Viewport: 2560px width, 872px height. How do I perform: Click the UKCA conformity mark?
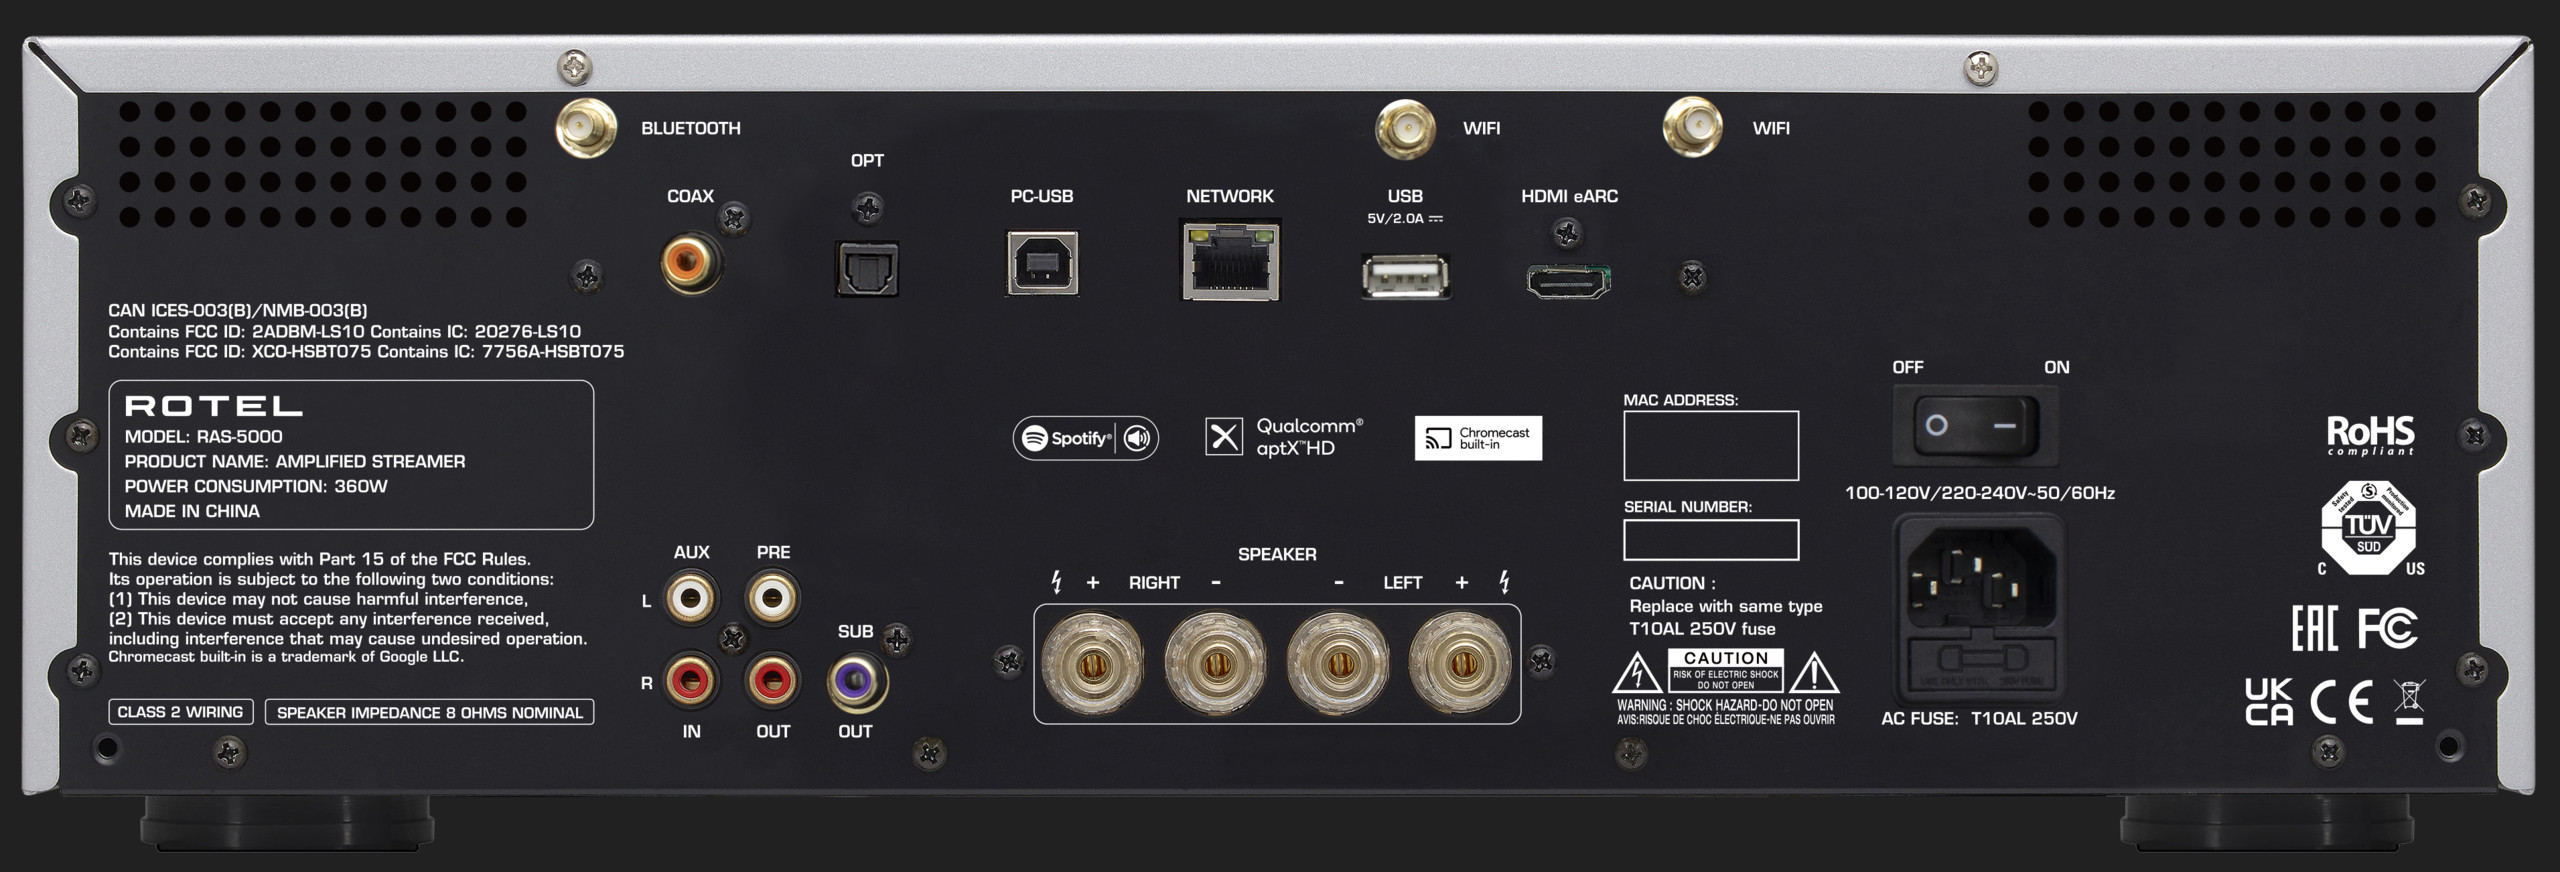(2269, 702)
